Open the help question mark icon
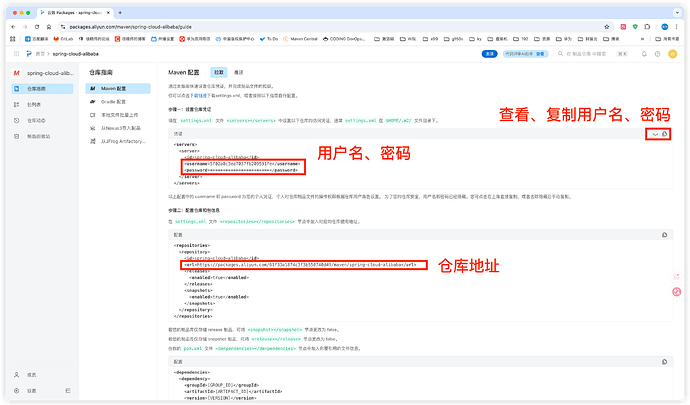 click(x=657, y=54)
